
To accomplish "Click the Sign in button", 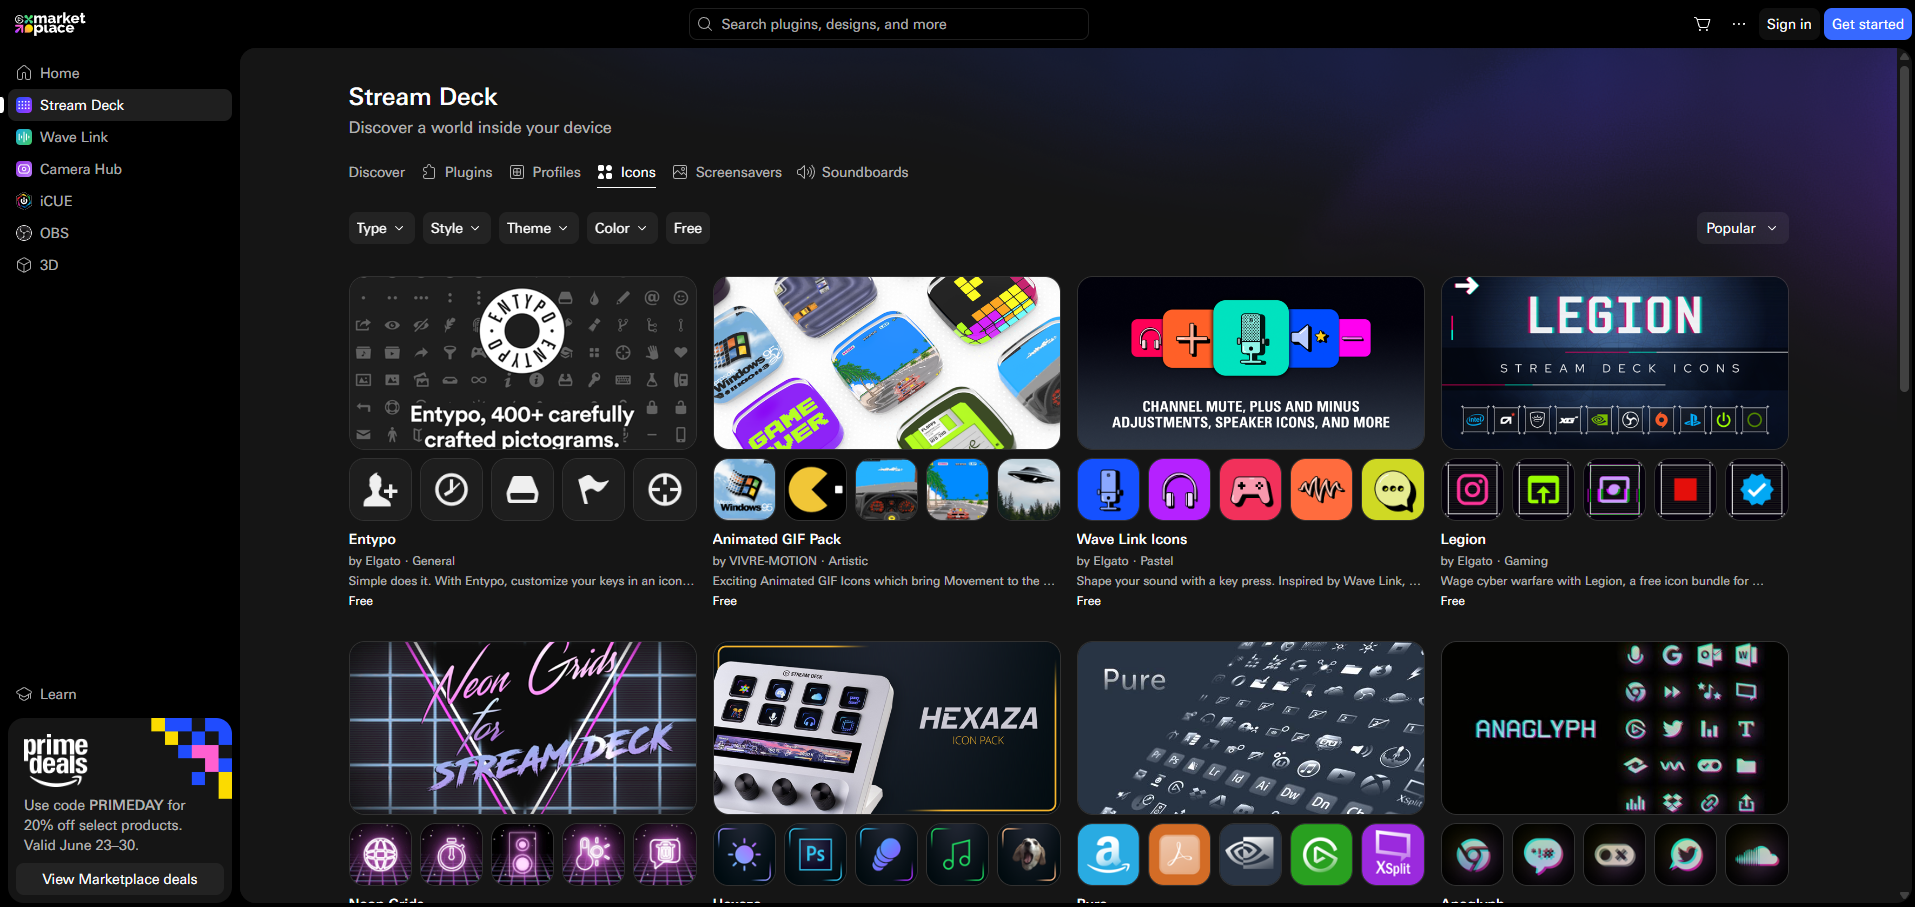I will (1788, 24).
